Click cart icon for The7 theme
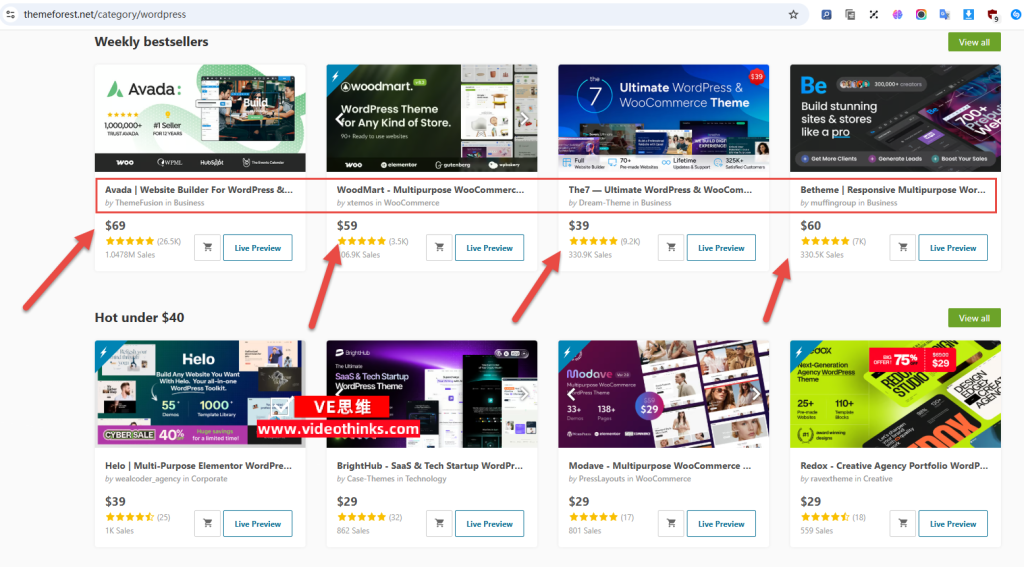This screenshot has height=567, width=1024. (x=671, y=248)
